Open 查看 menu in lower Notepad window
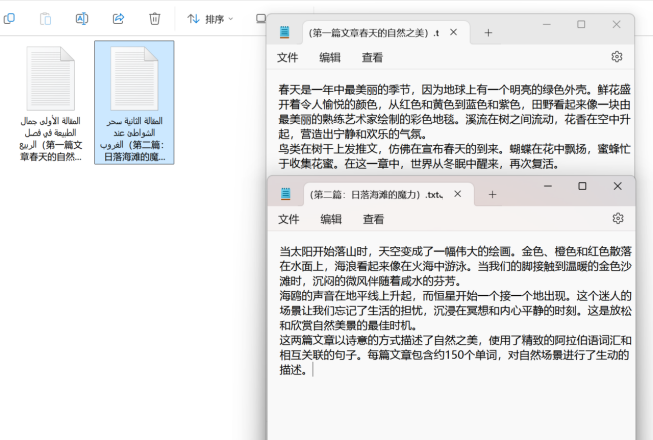 click(x=374, y=219)
